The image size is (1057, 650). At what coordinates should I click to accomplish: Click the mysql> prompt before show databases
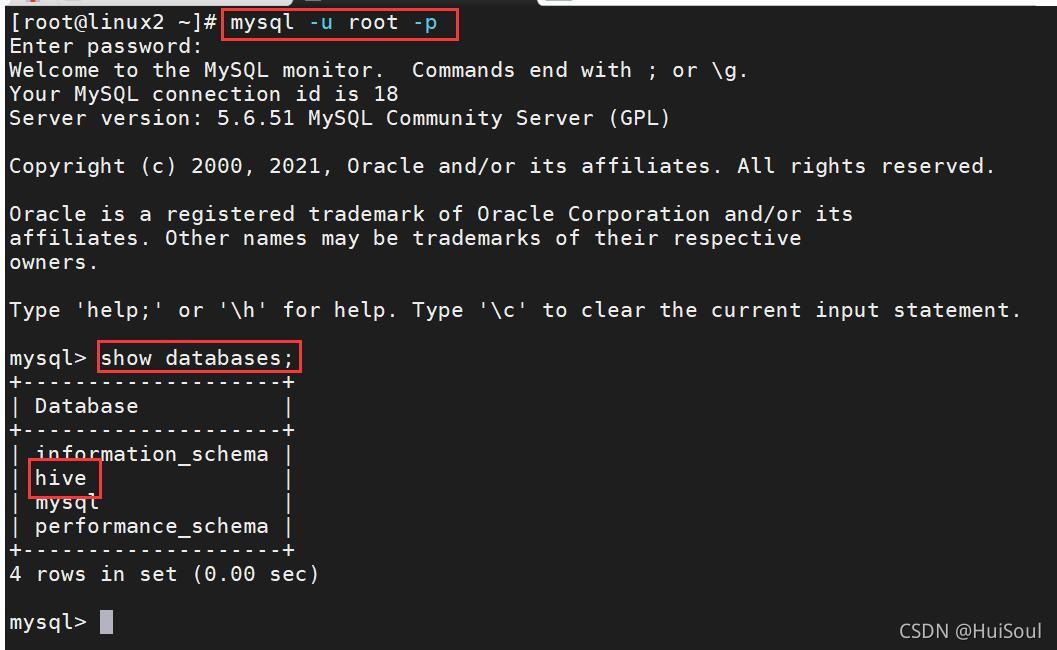tap(48, 358)
